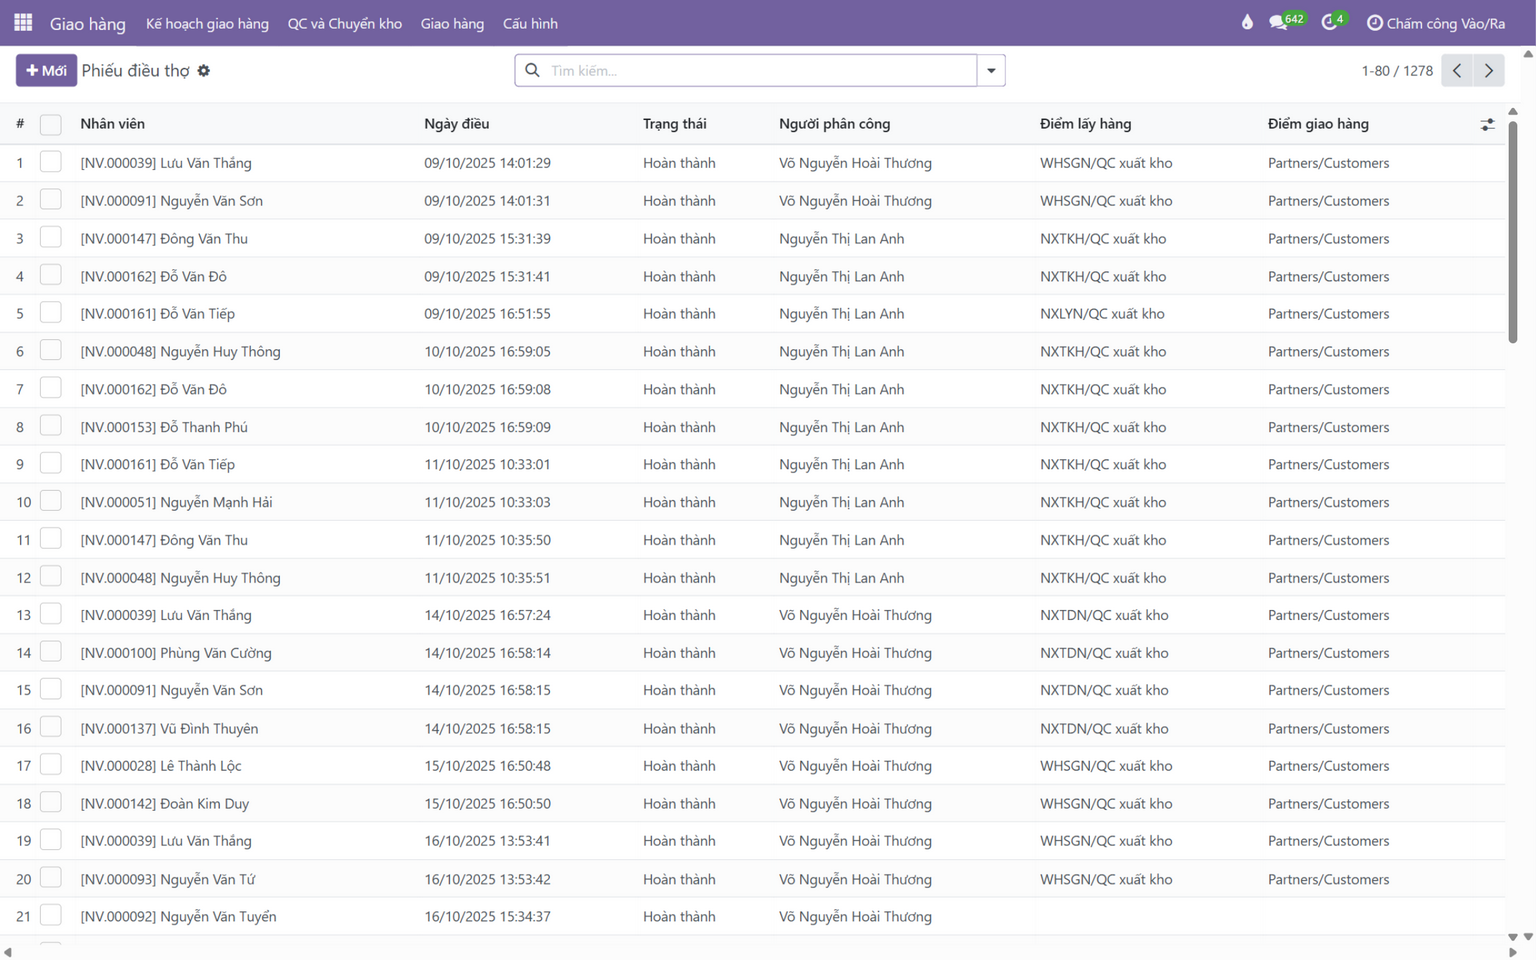Click the water drop debug icon

pos(1247,22)
